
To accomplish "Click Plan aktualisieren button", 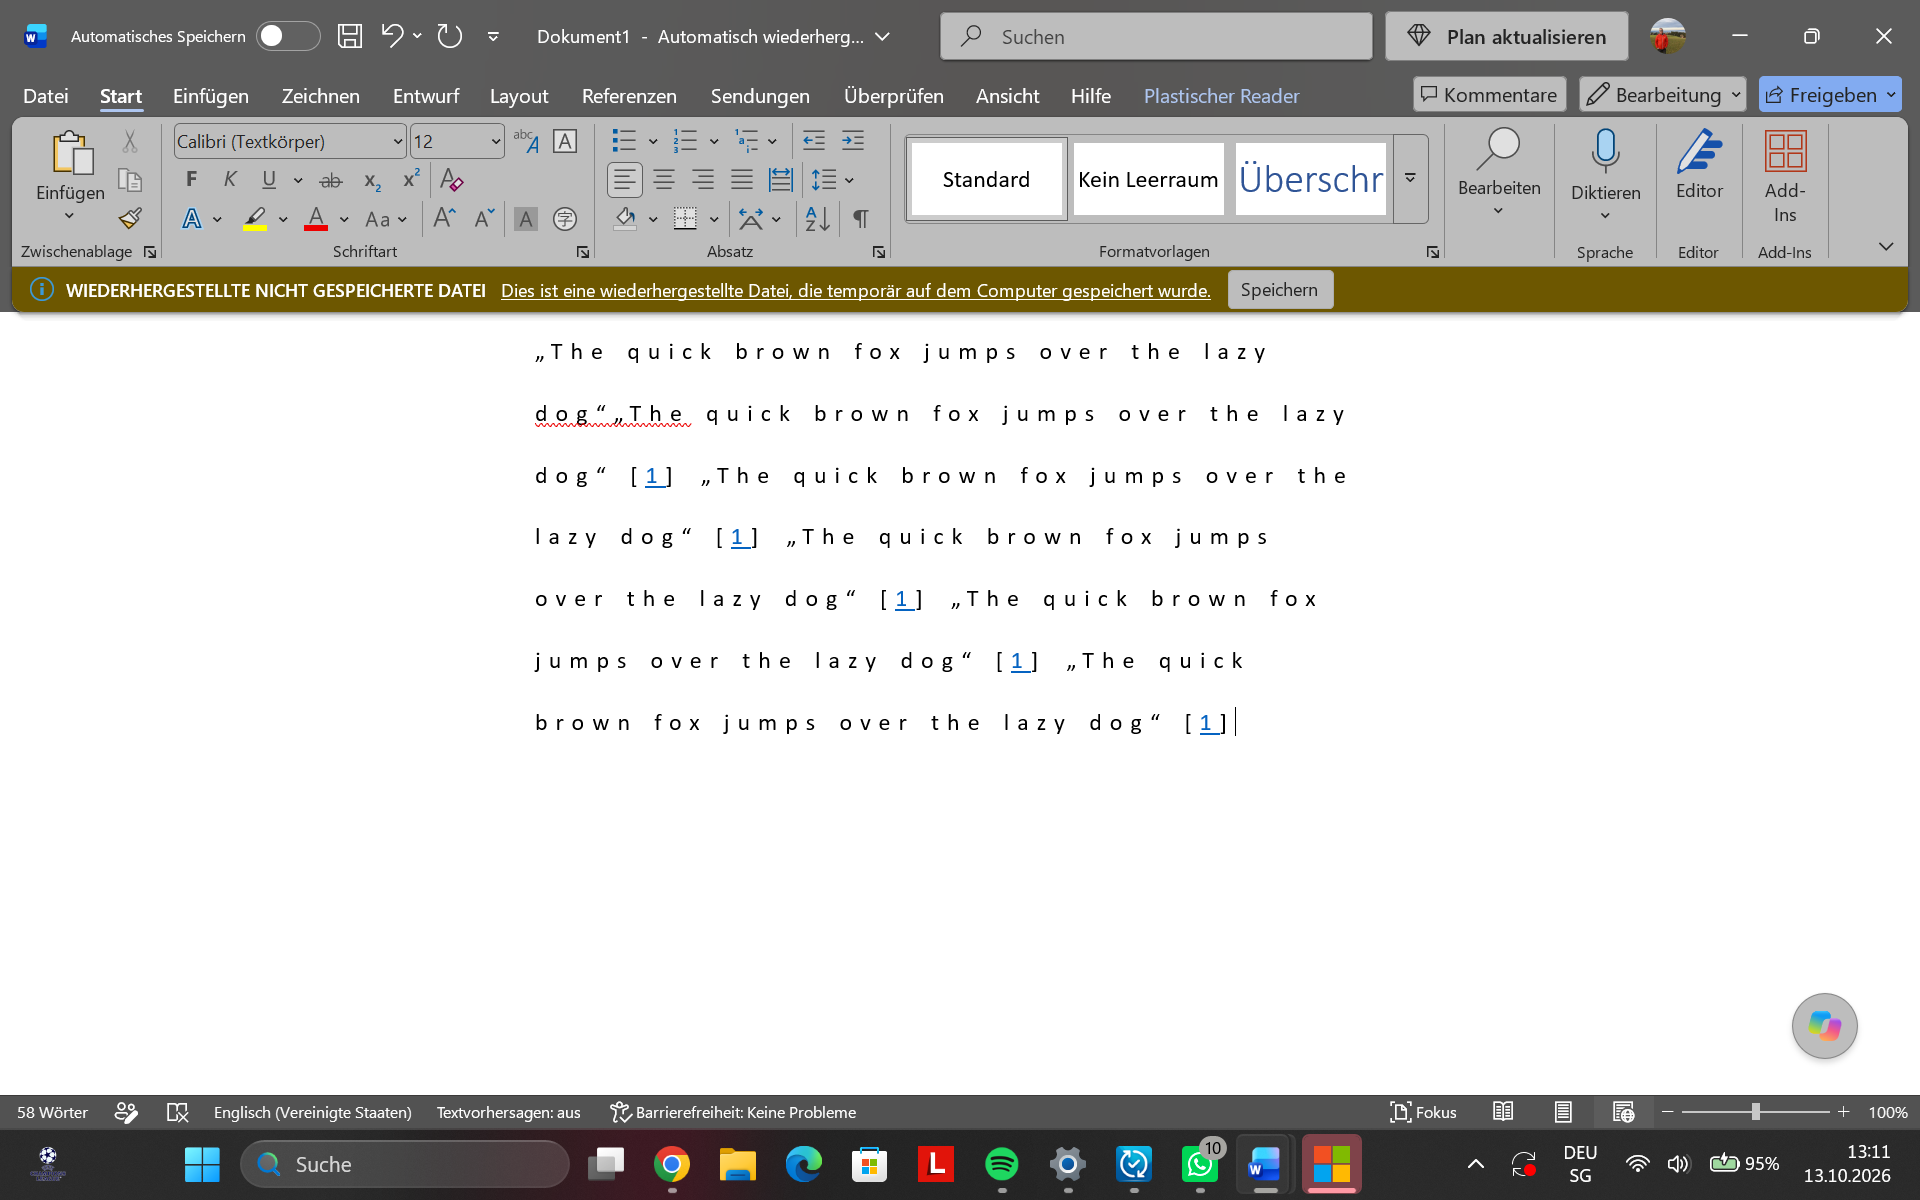I will (x=1506, y=37).
